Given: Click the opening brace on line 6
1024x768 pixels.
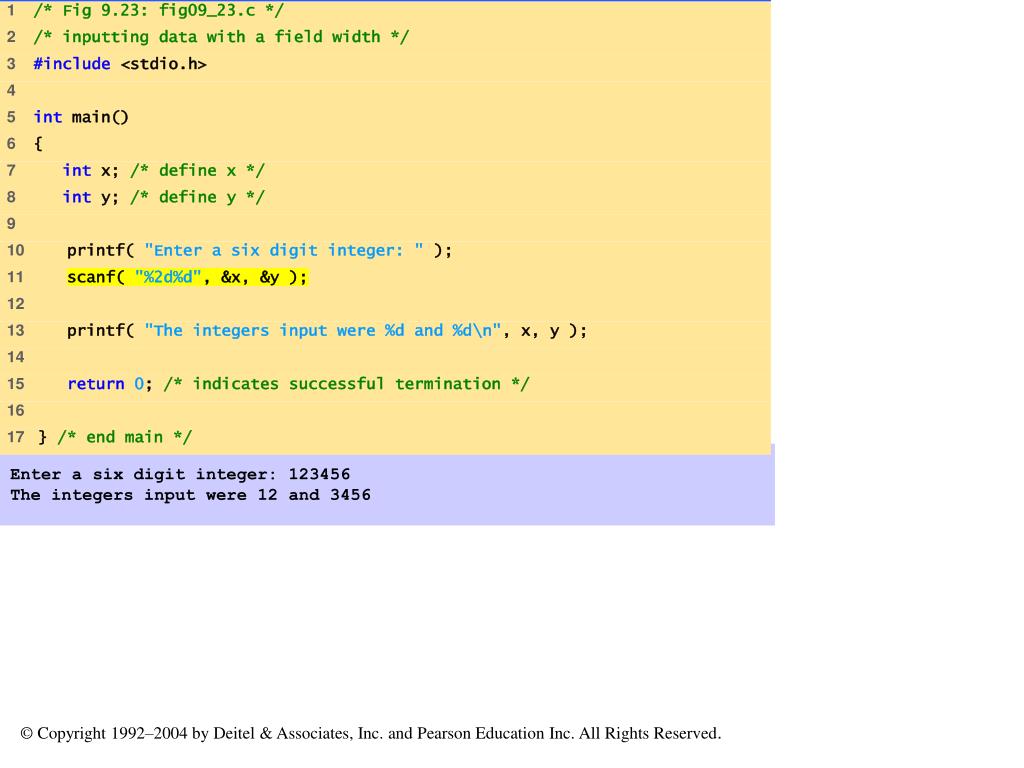Looking at the screenshot, I should pos(38,144).
